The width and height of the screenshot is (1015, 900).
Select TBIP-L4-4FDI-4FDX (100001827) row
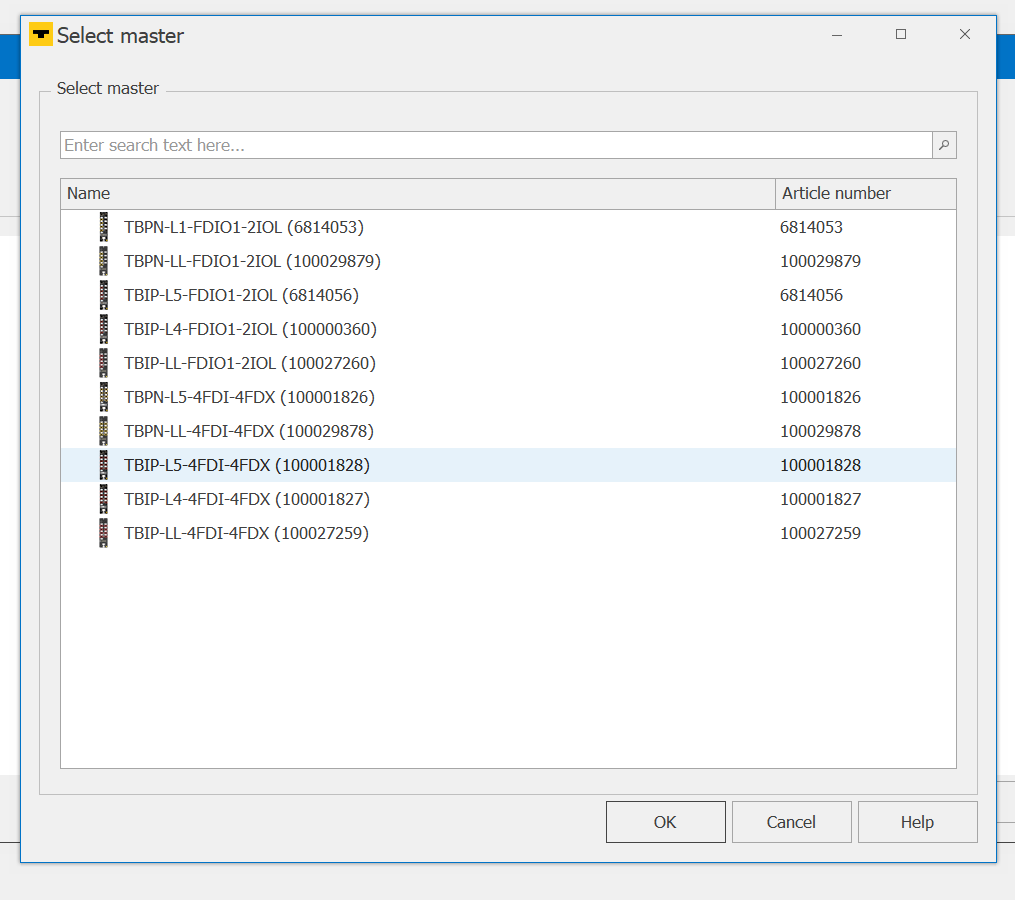click(508, 499)
